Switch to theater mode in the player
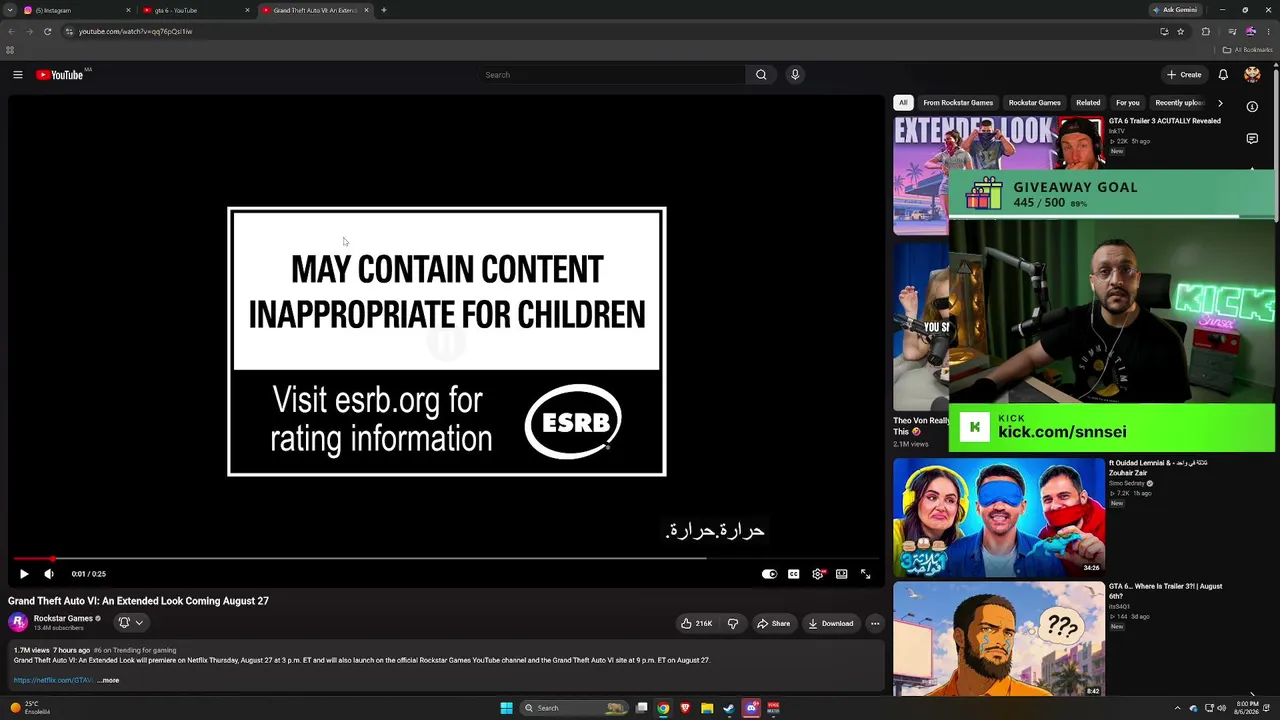The width and height of the screenshot is (1280, 720). click(842, 574)
